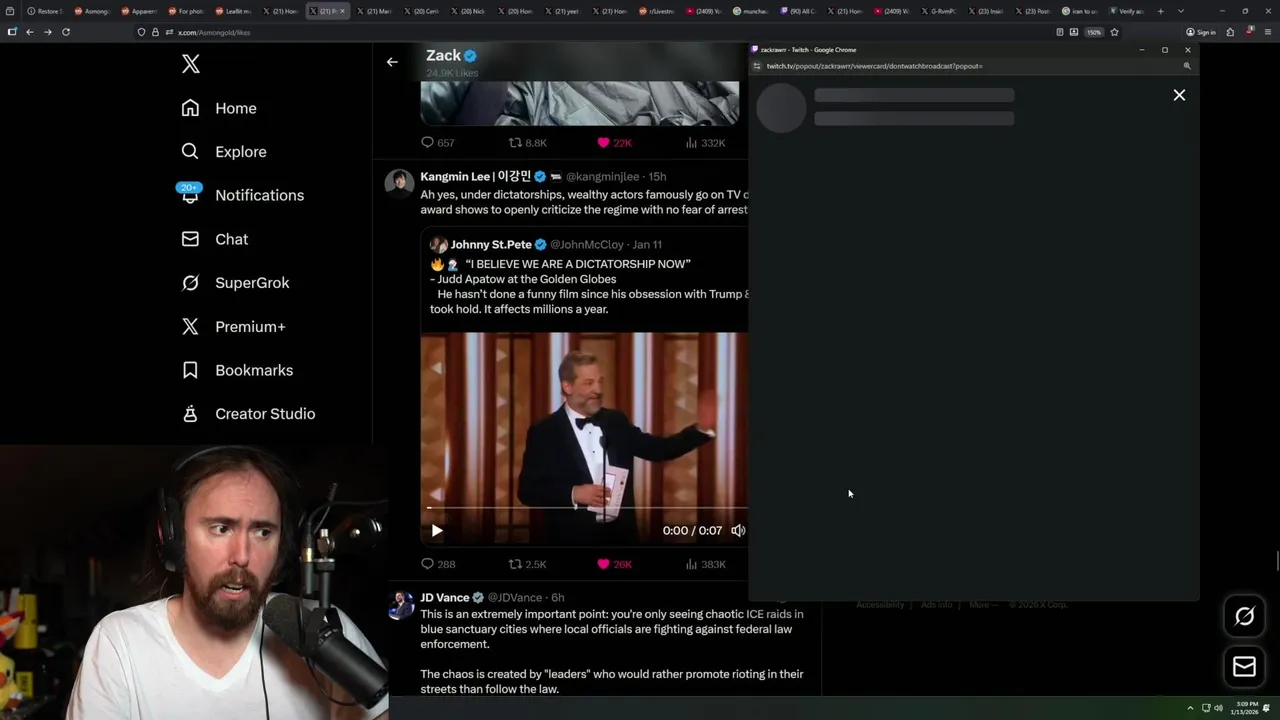Go forward in the Firefox toolbar
The image size is (1280, 720).
click(47, 32)
